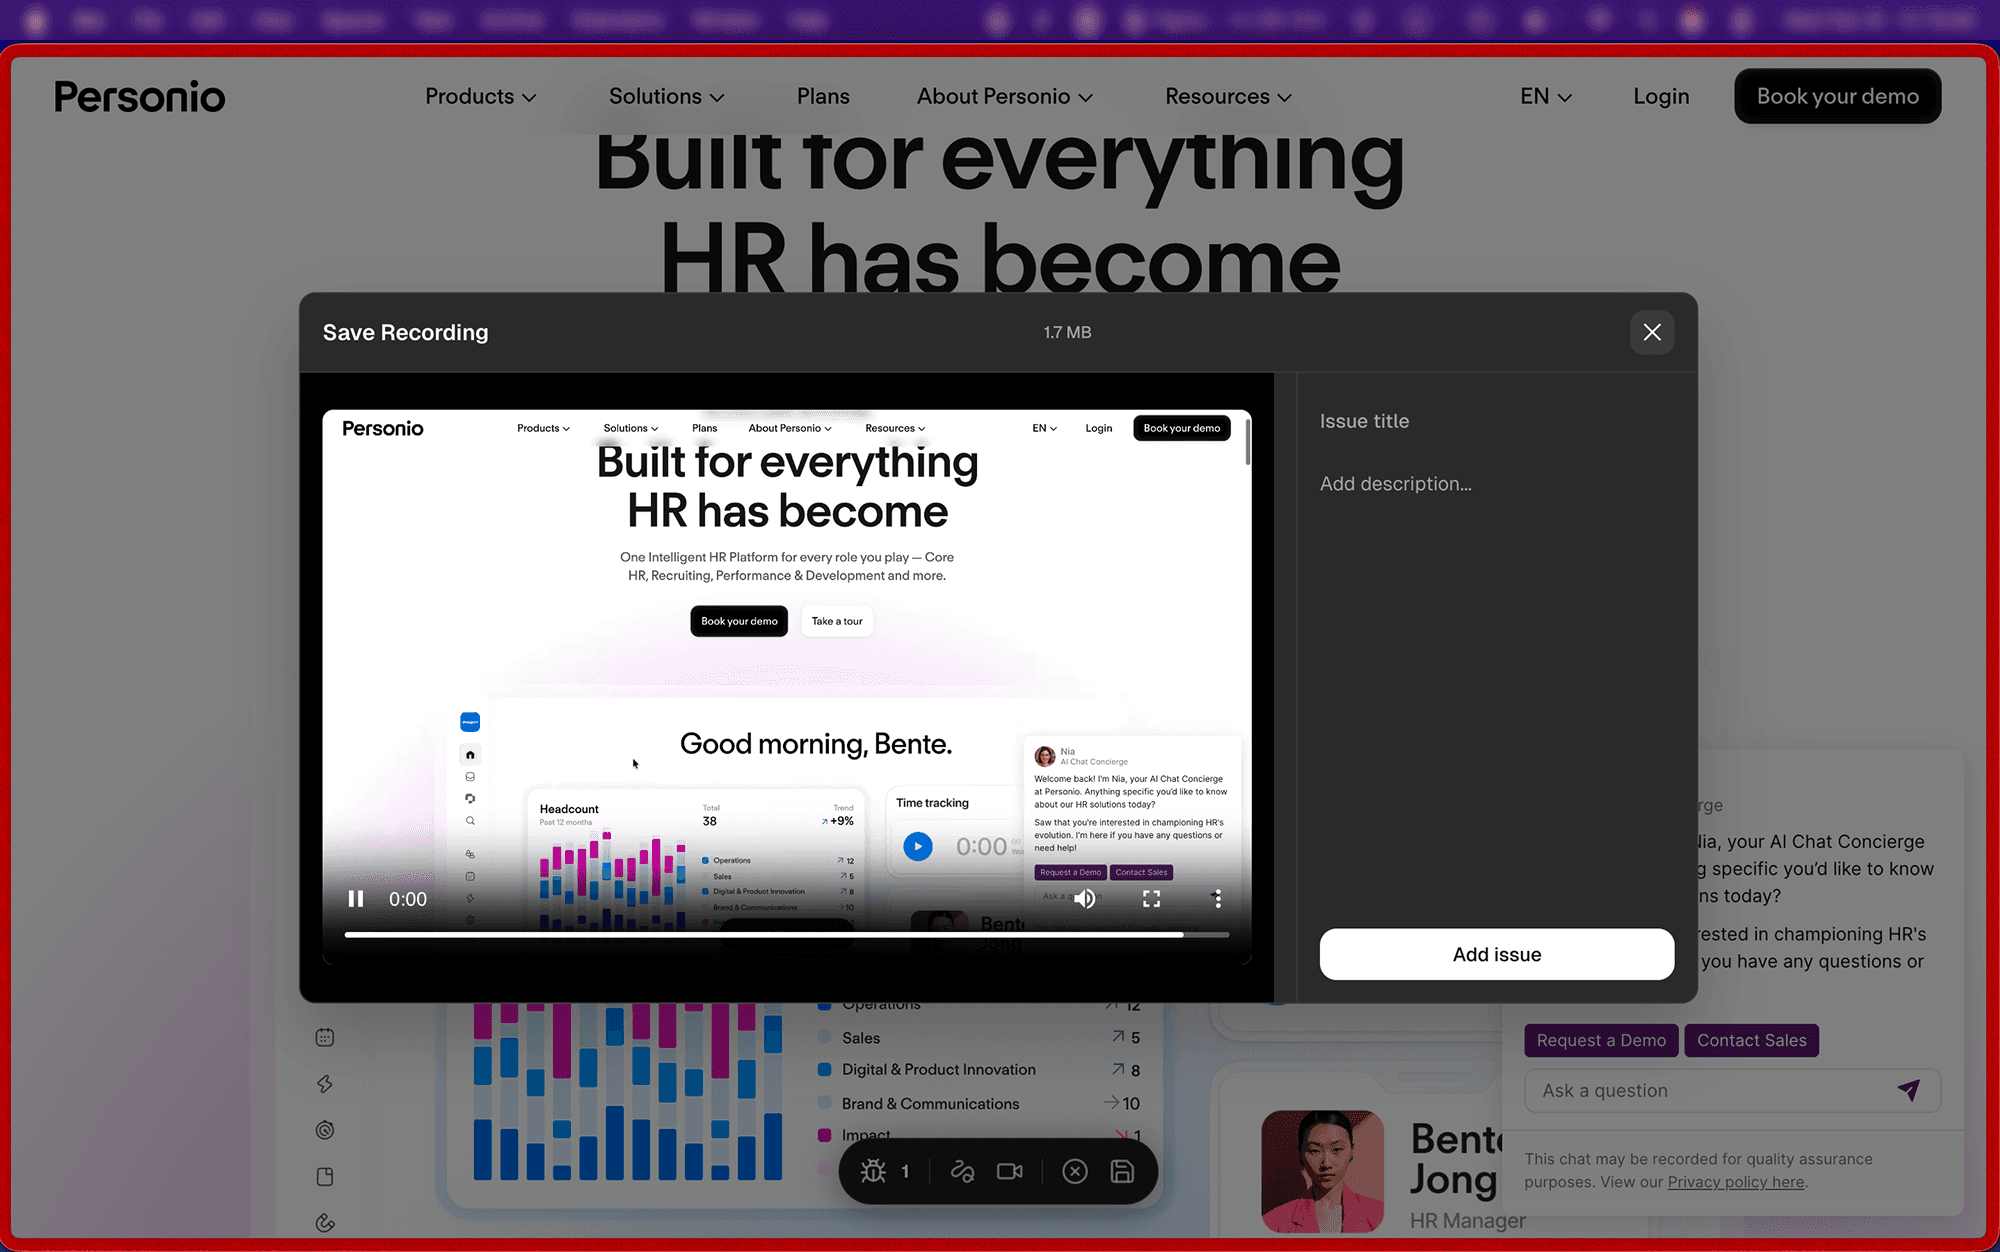Enter fullscreen for the recording video
2000x1252 pixels.
1151,899
